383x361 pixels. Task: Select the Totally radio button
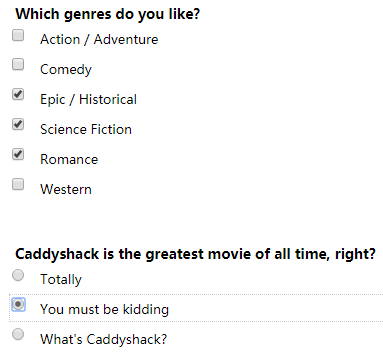(18, 275)
